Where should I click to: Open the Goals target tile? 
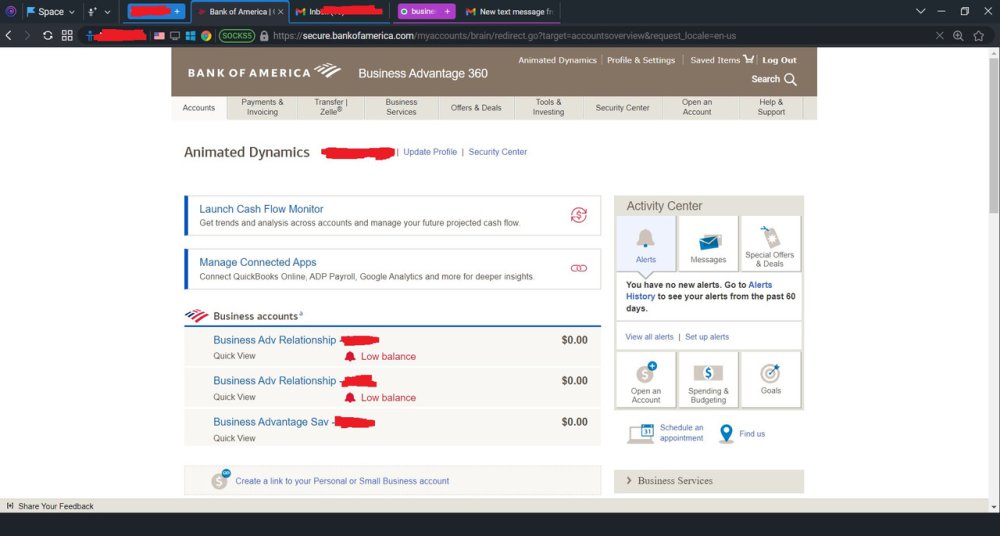[x=770, y=380]
